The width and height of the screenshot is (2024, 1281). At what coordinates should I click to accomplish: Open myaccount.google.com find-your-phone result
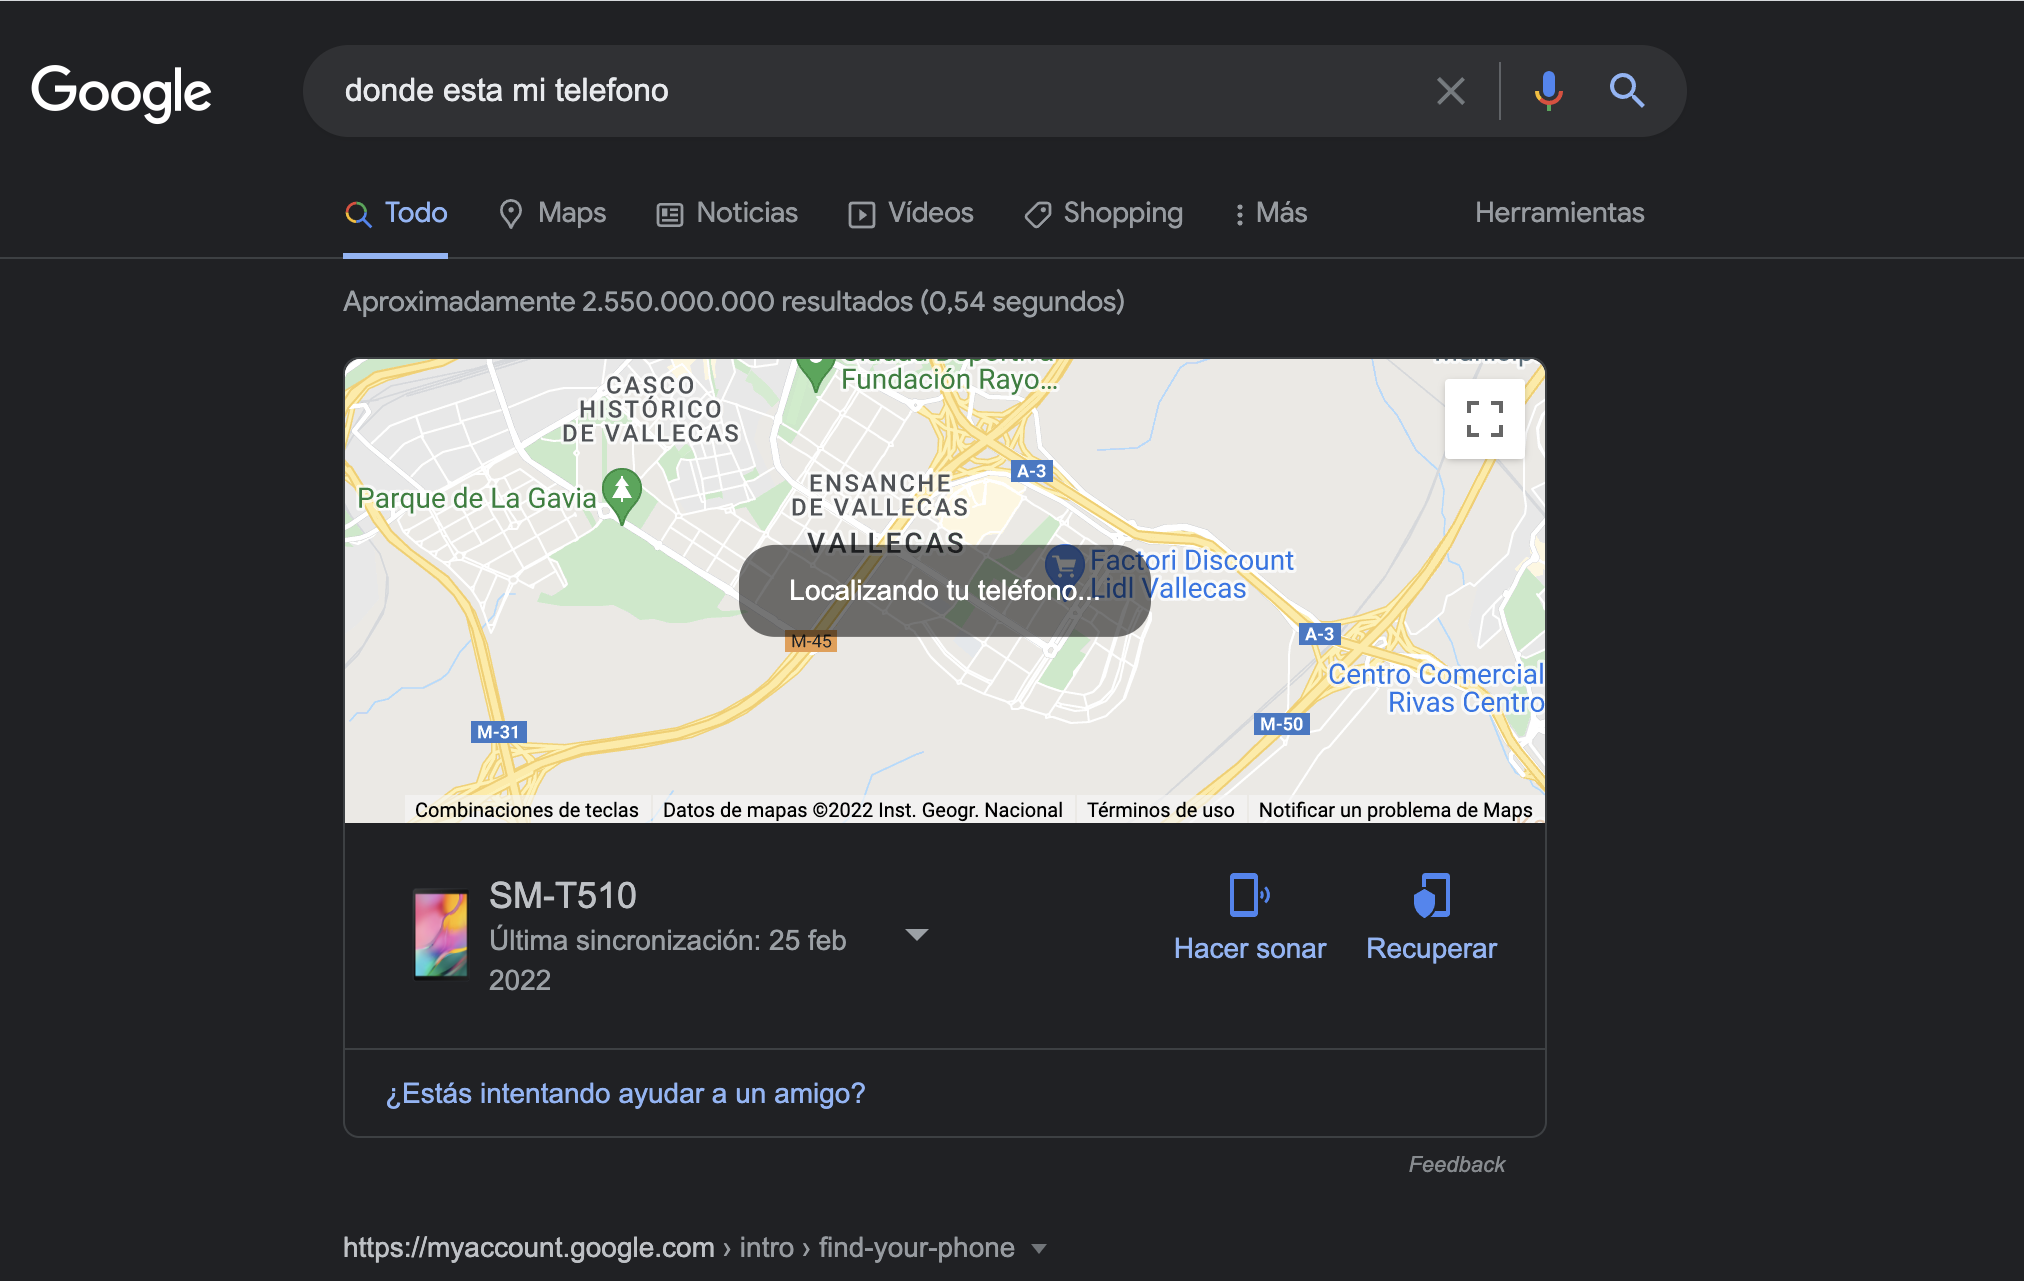[x=678, y=1247]
